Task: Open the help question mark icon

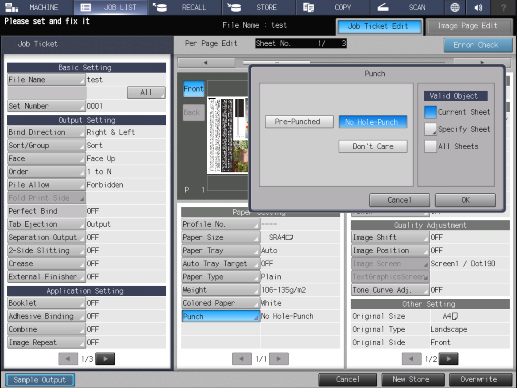Action: pyautogui.click(x=503, y=7)
